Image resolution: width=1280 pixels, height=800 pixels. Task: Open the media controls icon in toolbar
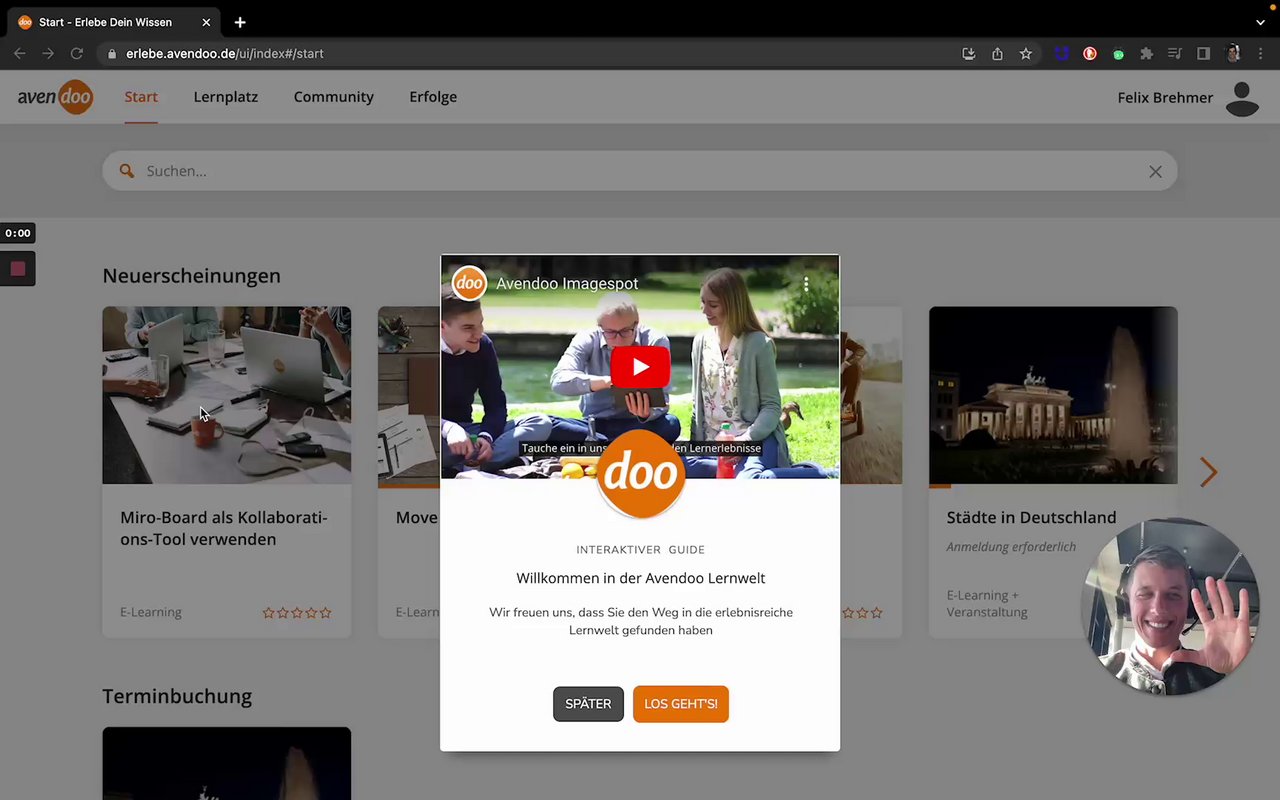pyautogui.click(x=1175, y=54)
